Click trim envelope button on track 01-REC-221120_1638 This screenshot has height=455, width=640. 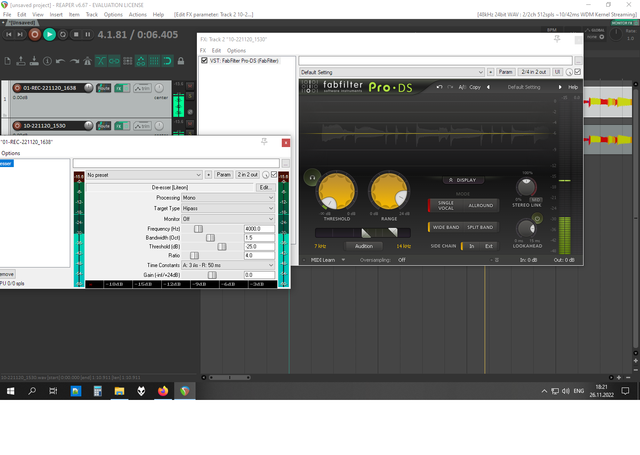[142, 88]
